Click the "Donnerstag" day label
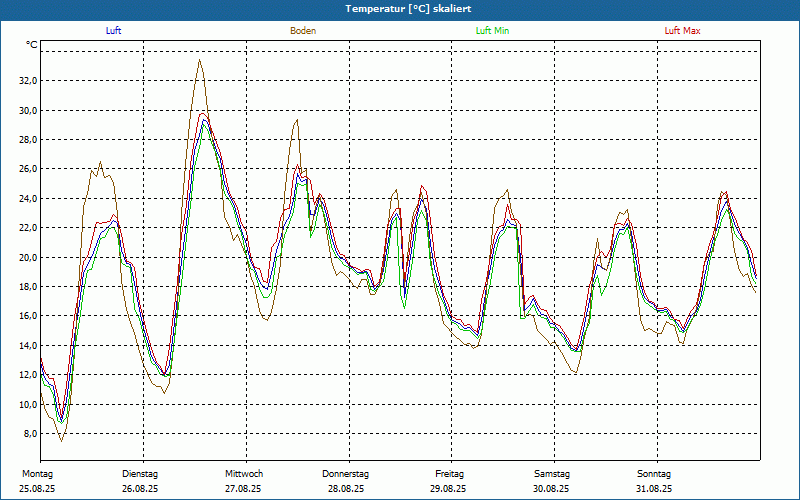 pyautogui.click(x=346, y=473)
